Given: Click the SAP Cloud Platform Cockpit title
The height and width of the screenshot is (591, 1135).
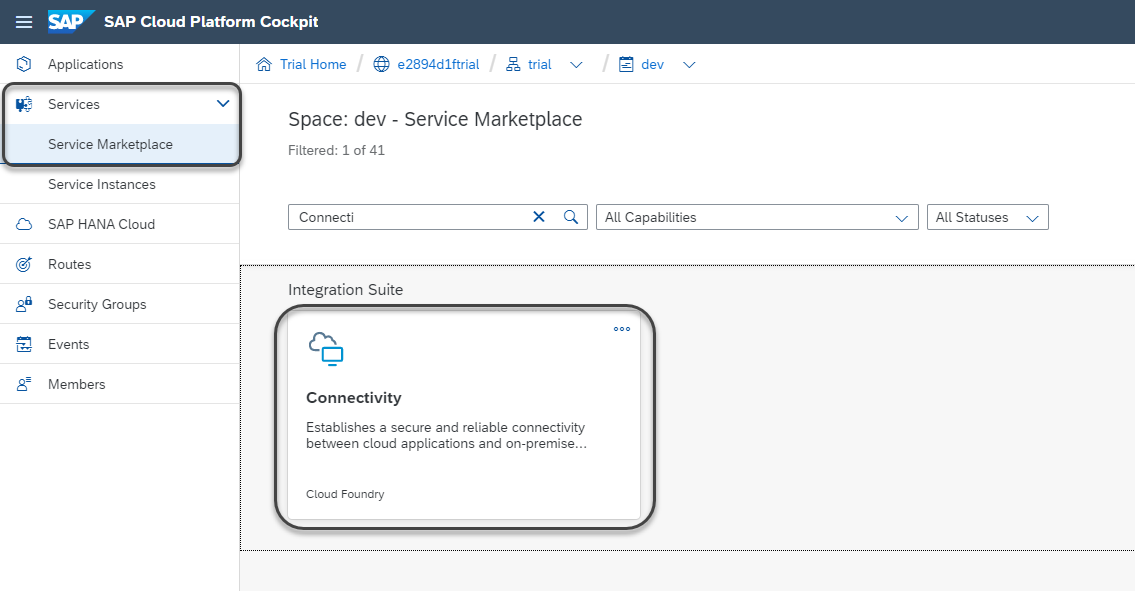Looking at the screenshot, I should pos(211,22).
